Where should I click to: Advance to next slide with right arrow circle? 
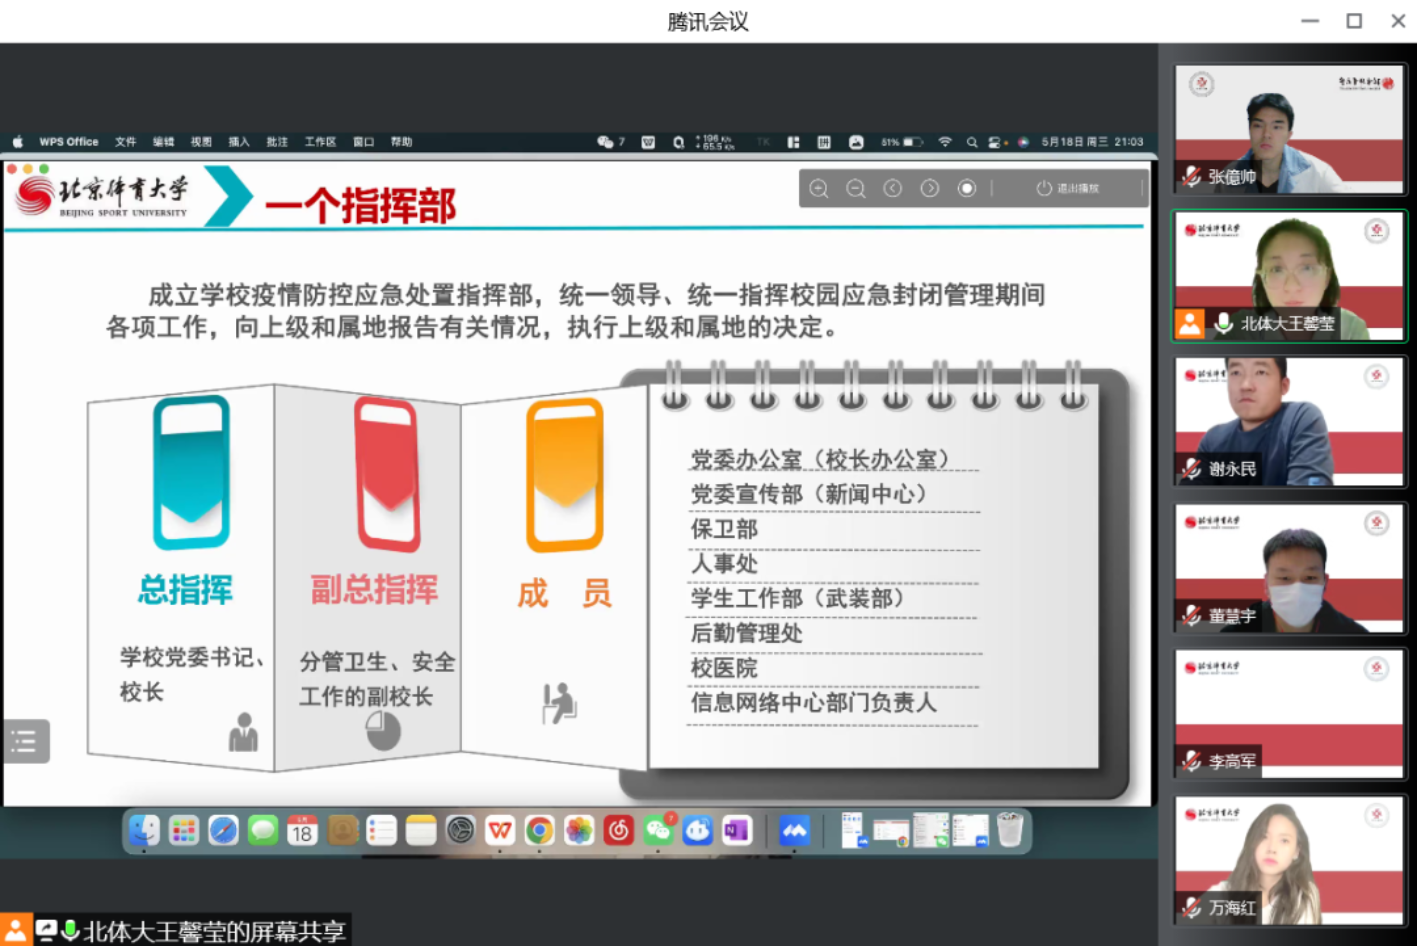[930, 188]
